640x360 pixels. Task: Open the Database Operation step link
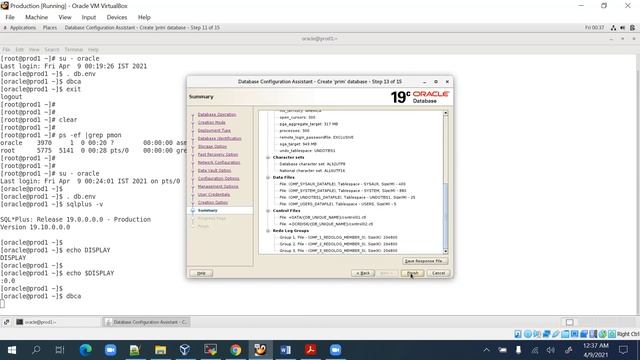click(x=217, y=115)
